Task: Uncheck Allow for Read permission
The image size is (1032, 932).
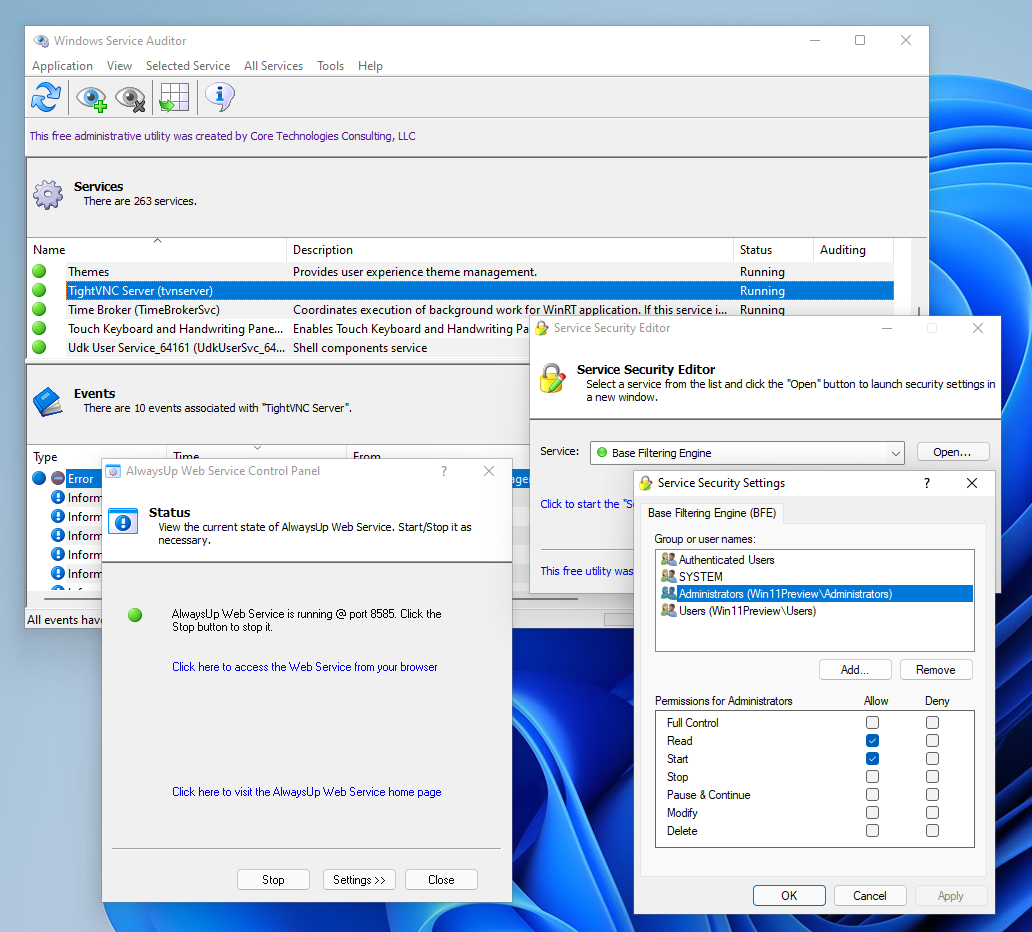Action: click(873, 740)
